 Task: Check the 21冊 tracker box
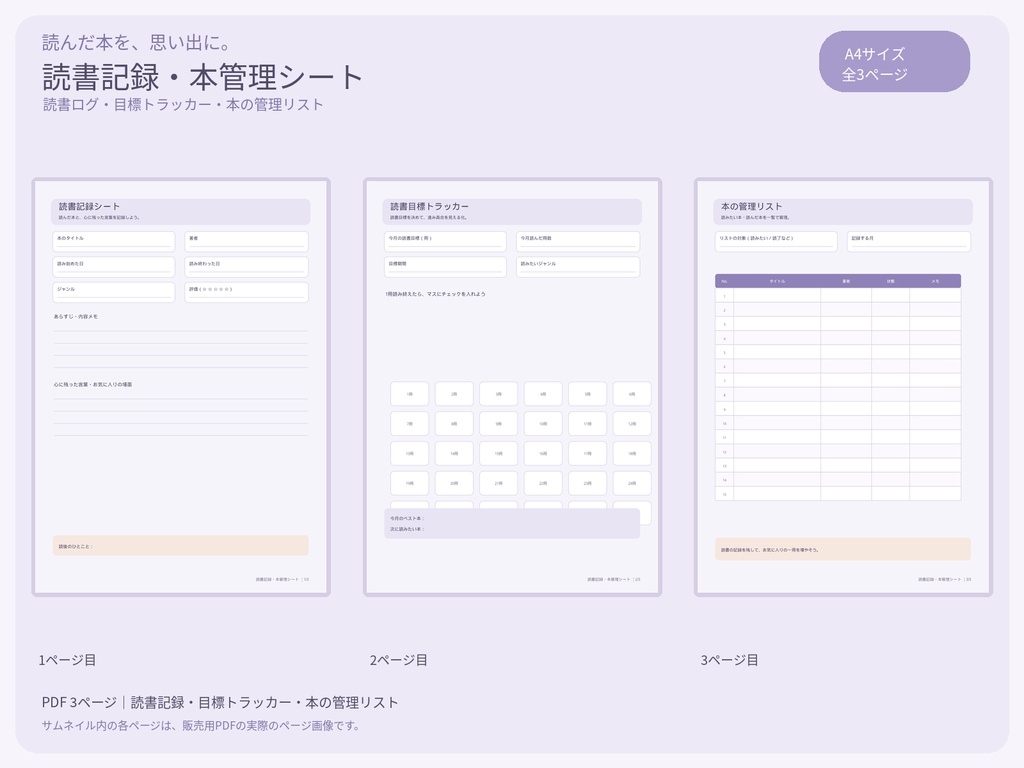coord(498,483)
